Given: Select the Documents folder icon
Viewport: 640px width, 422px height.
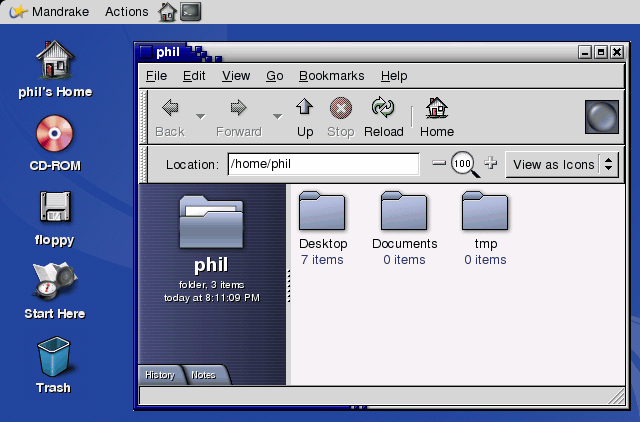Looking at the screenshot, I should click(404, 211).
